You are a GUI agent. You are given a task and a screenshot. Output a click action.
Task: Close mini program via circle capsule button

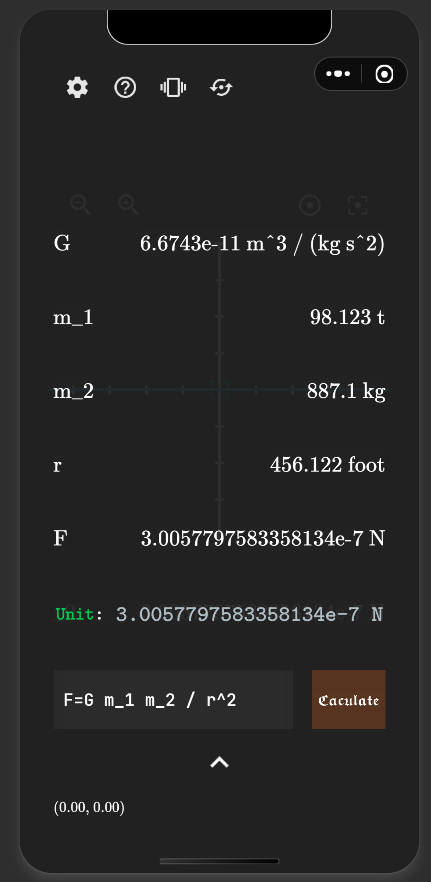[x=384, y=74]
